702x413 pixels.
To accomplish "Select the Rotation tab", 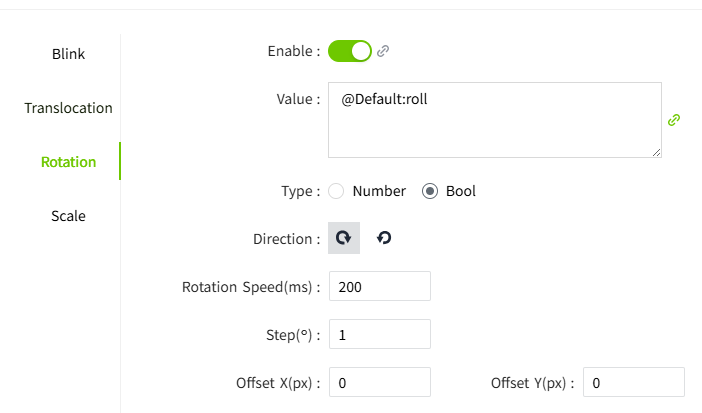I will (x=68, y=162).
